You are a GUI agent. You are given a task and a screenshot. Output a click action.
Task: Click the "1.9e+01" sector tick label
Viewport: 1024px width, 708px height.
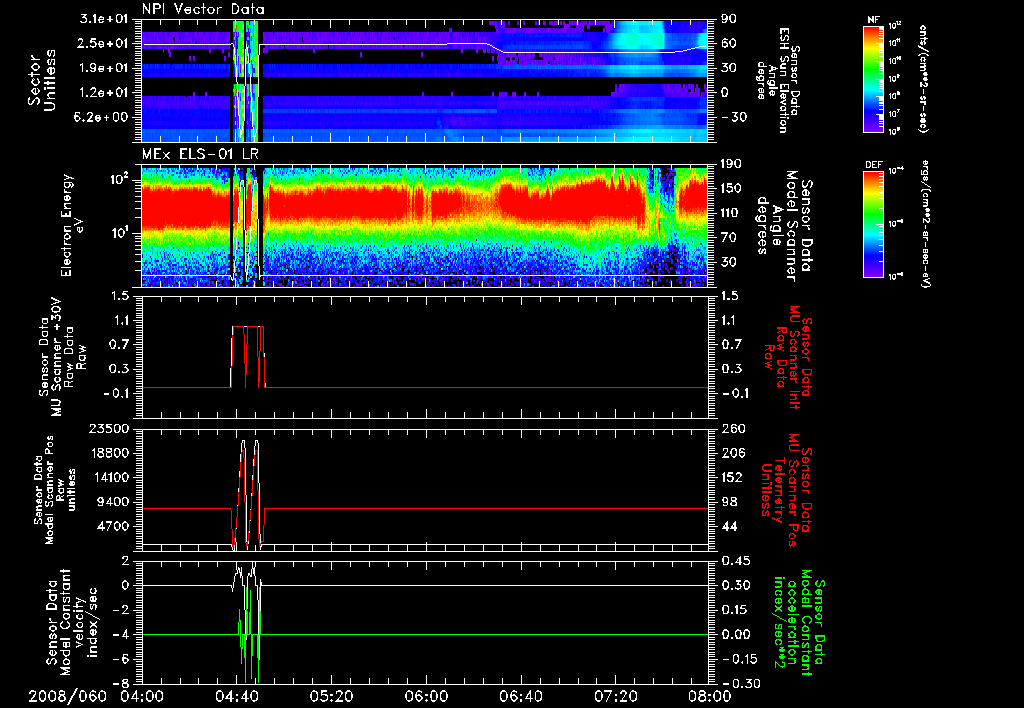click(104, 68)
